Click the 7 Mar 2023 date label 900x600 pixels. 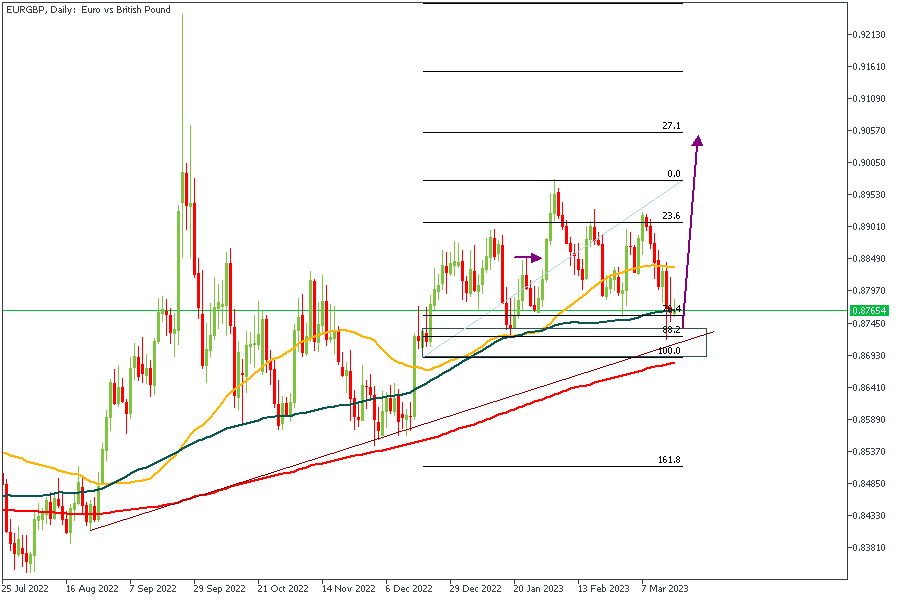click(666, 589)
